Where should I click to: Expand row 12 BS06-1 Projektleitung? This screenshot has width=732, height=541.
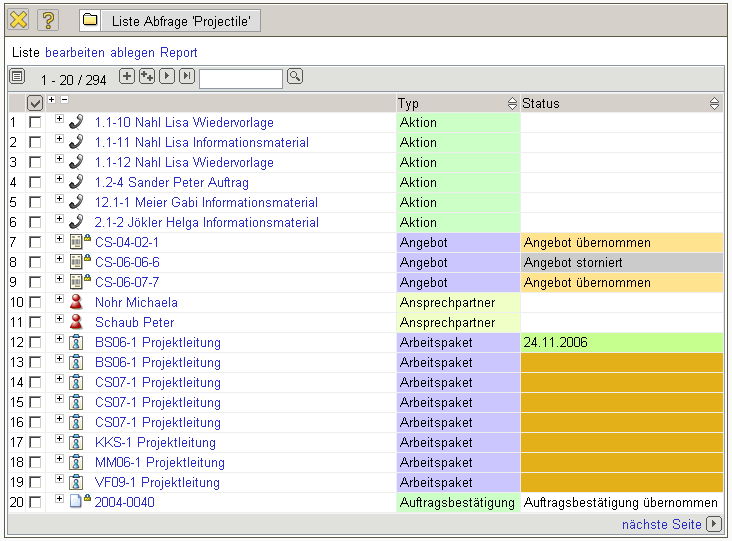click(59, 340)
